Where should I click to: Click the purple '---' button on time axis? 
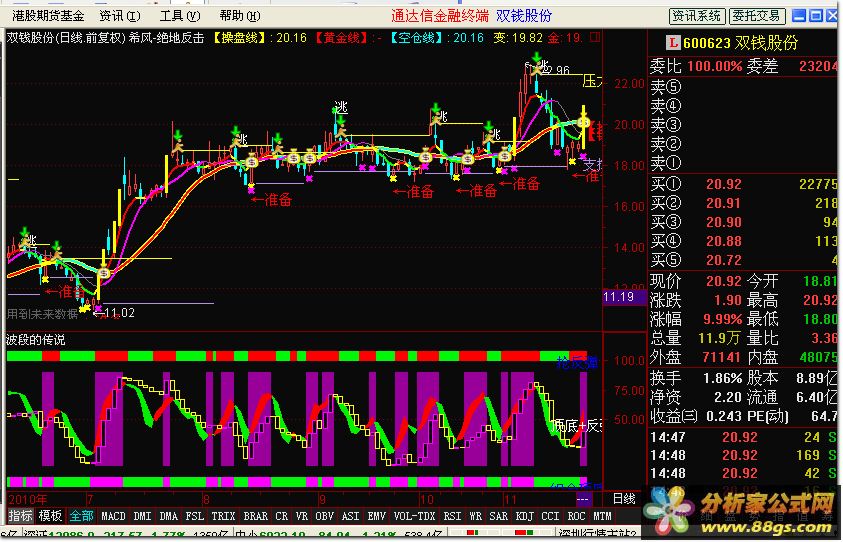pos(583,500)
